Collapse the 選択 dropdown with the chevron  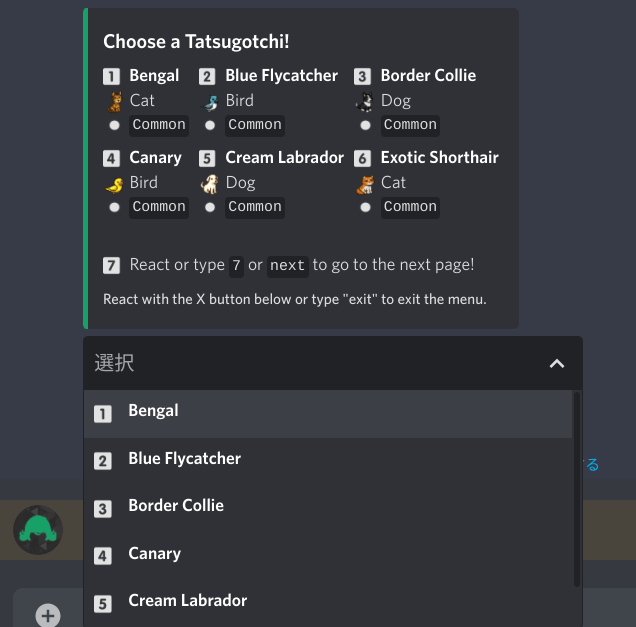pos(557,363)
